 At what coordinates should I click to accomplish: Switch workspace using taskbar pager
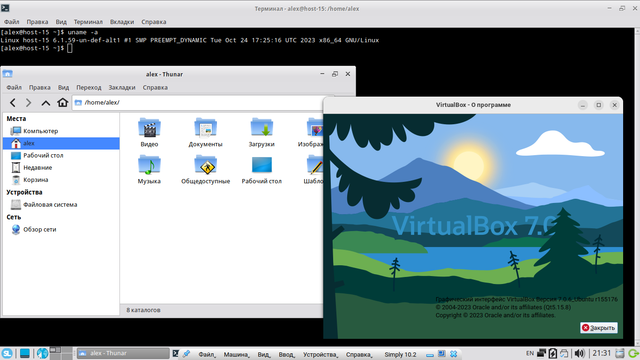pyautogui.click(x=61, y=353)
